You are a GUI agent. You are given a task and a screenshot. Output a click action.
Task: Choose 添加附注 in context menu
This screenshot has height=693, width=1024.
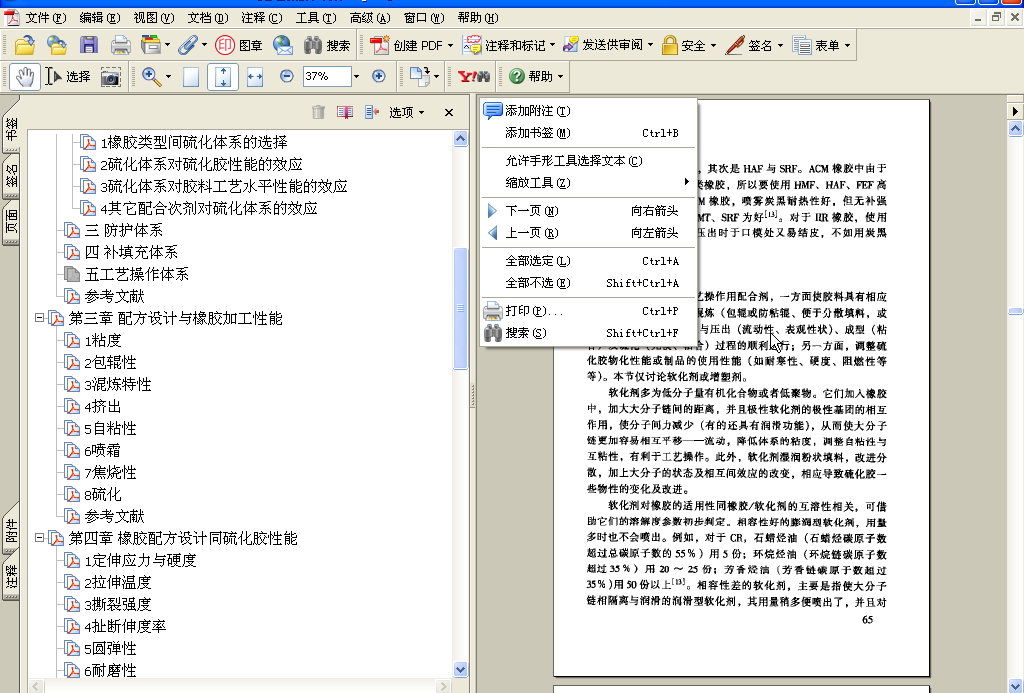tap(590, 111)
